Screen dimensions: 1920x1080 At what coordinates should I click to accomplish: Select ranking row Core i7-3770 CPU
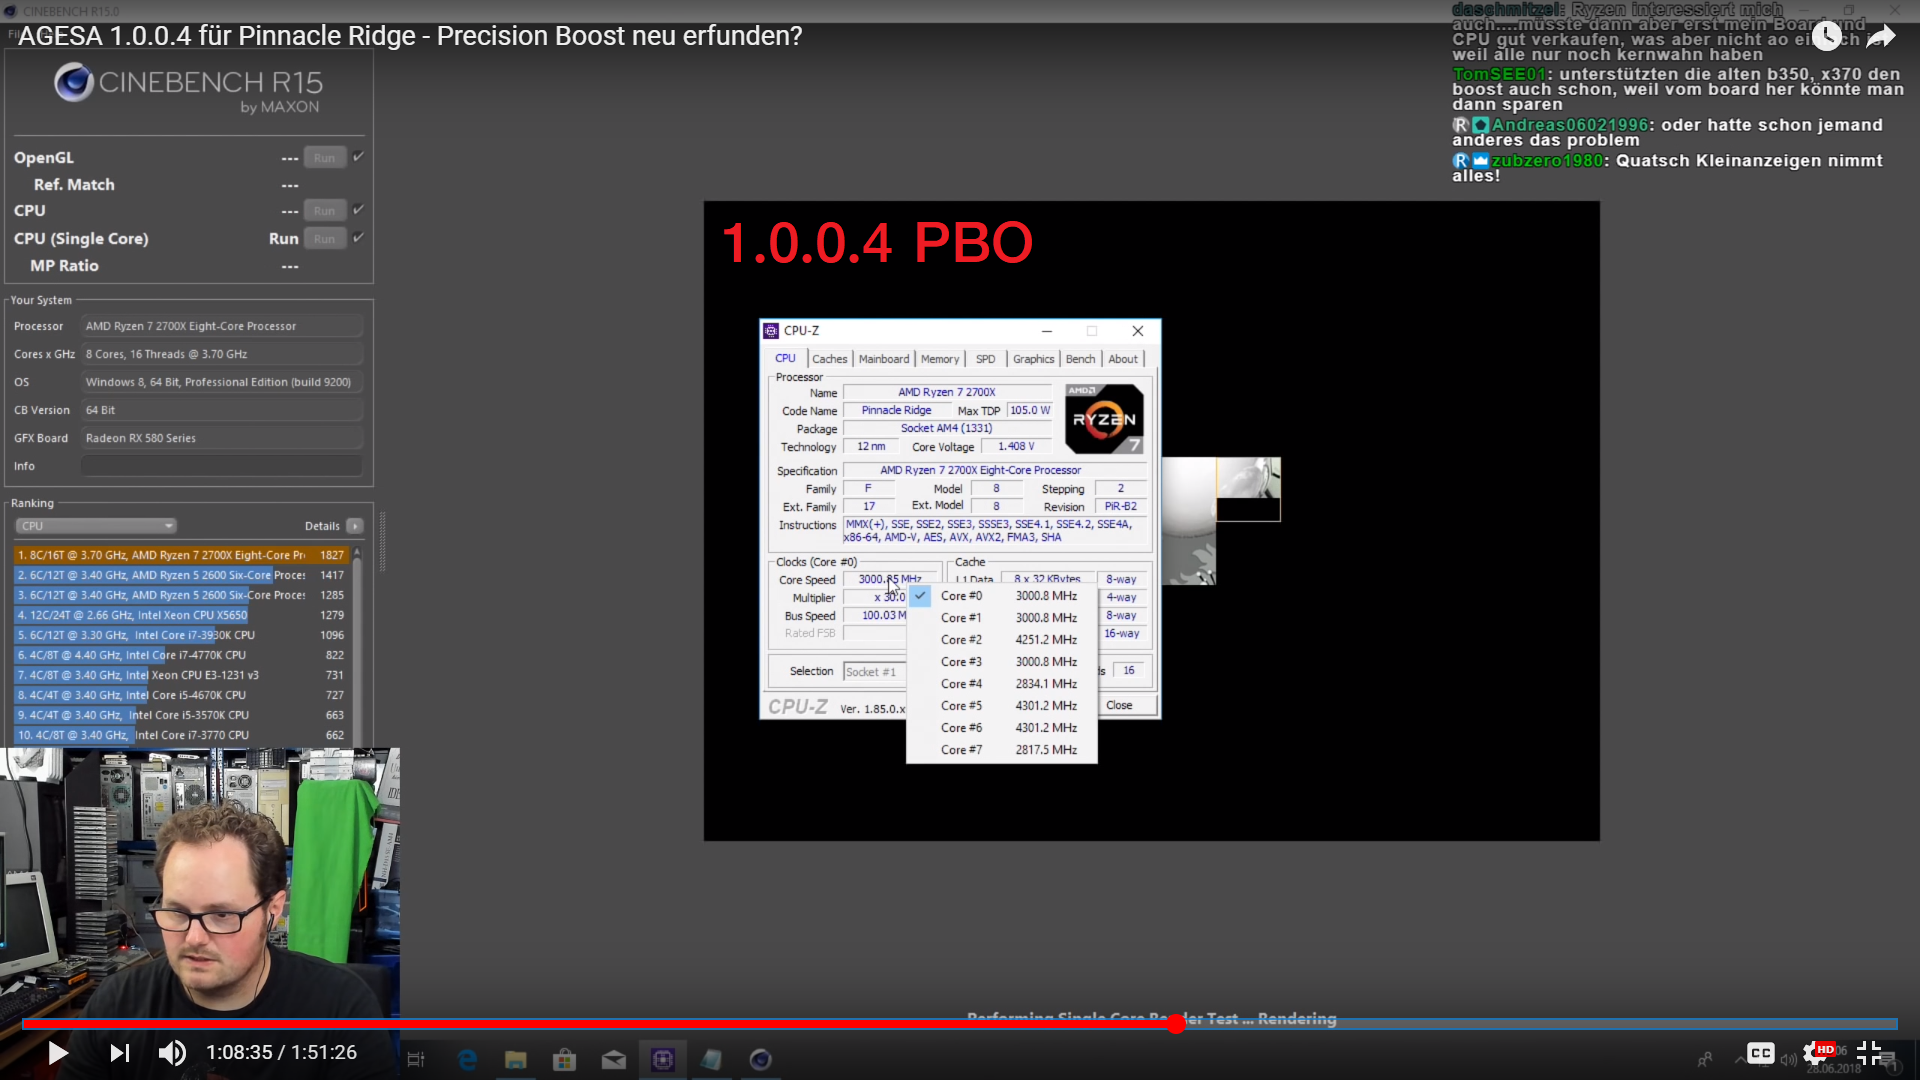(181, 735)
